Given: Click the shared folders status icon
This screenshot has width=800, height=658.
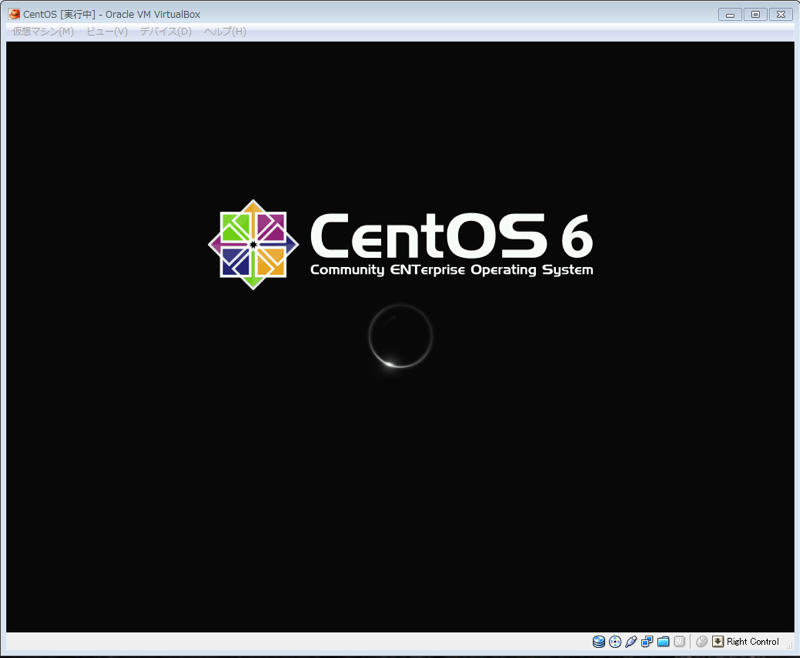Looking at the screenshot, I should pos(663,642).
